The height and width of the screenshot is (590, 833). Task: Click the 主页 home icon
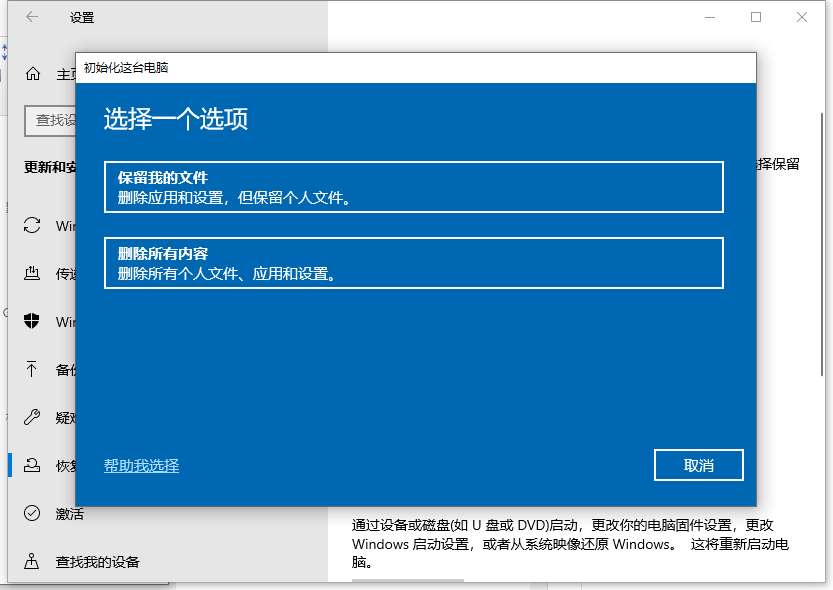pos(33,73)
